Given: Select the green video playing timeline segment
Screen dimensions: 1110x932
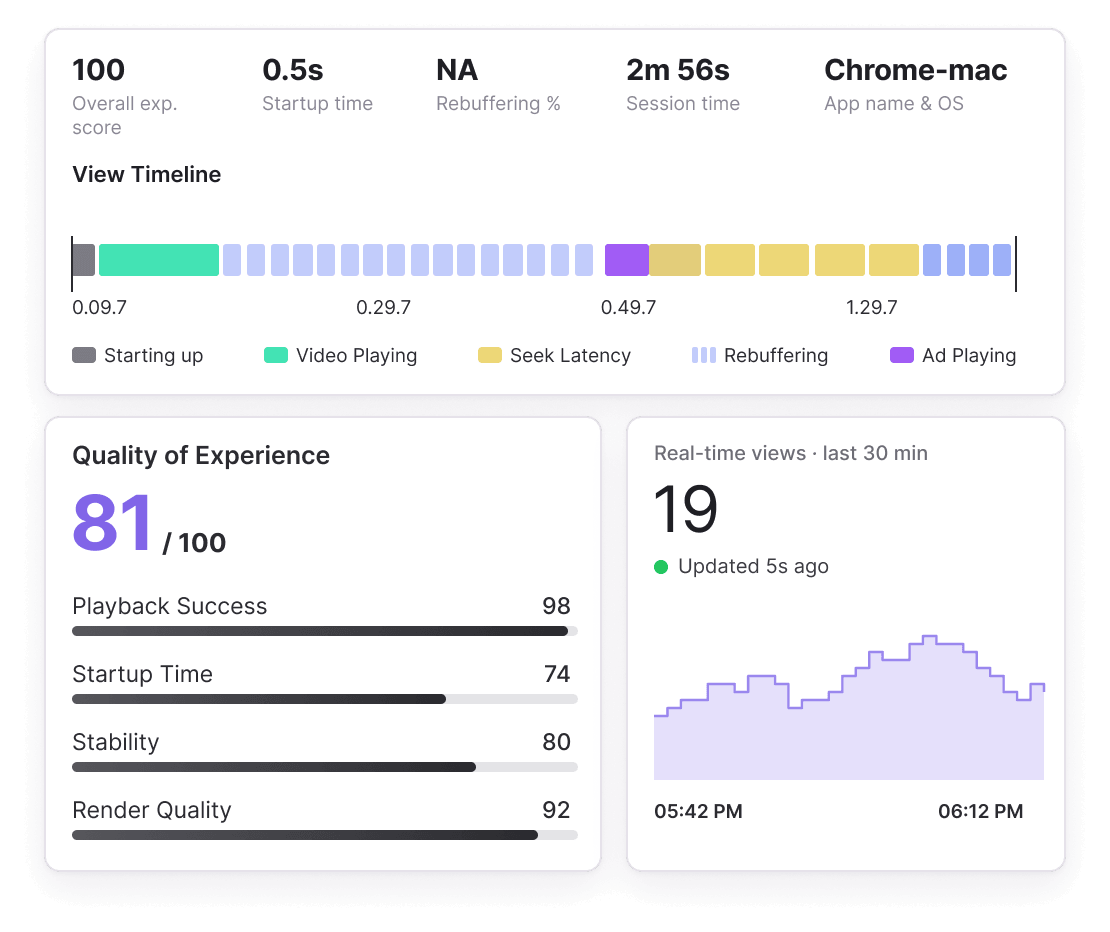Looking at the screenshot, I should pos(159,260).
